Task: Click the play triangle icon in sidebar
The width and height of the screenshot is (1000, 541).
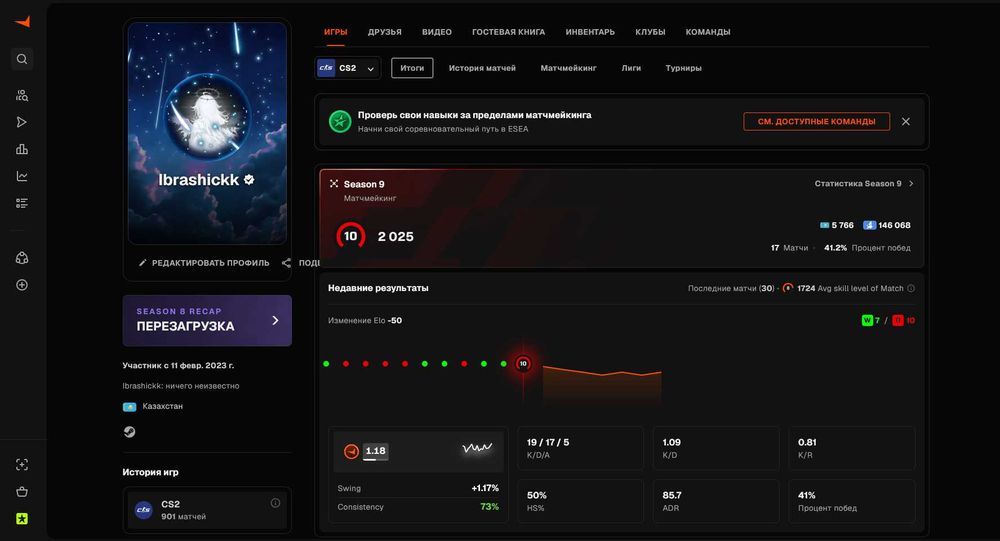Action: (x=22, y=122)
